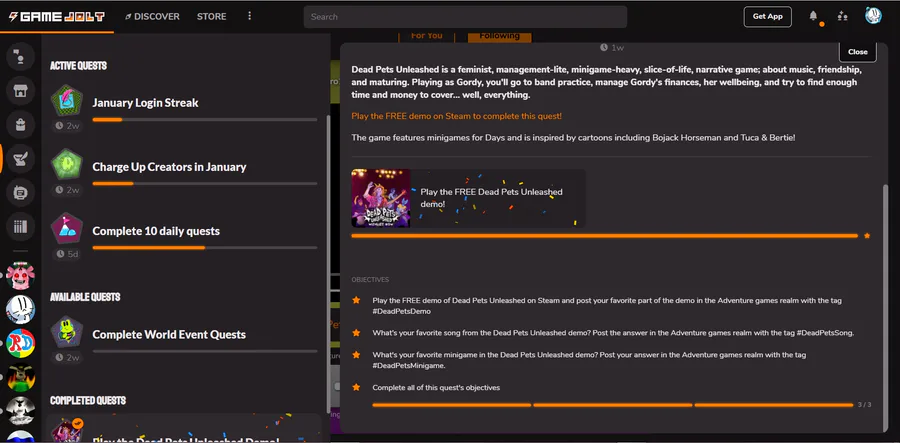The width and height of the screenshot is (900, 443).
Task: Click the COMPLETED QUESTS heading
Action: coord(88,401)
